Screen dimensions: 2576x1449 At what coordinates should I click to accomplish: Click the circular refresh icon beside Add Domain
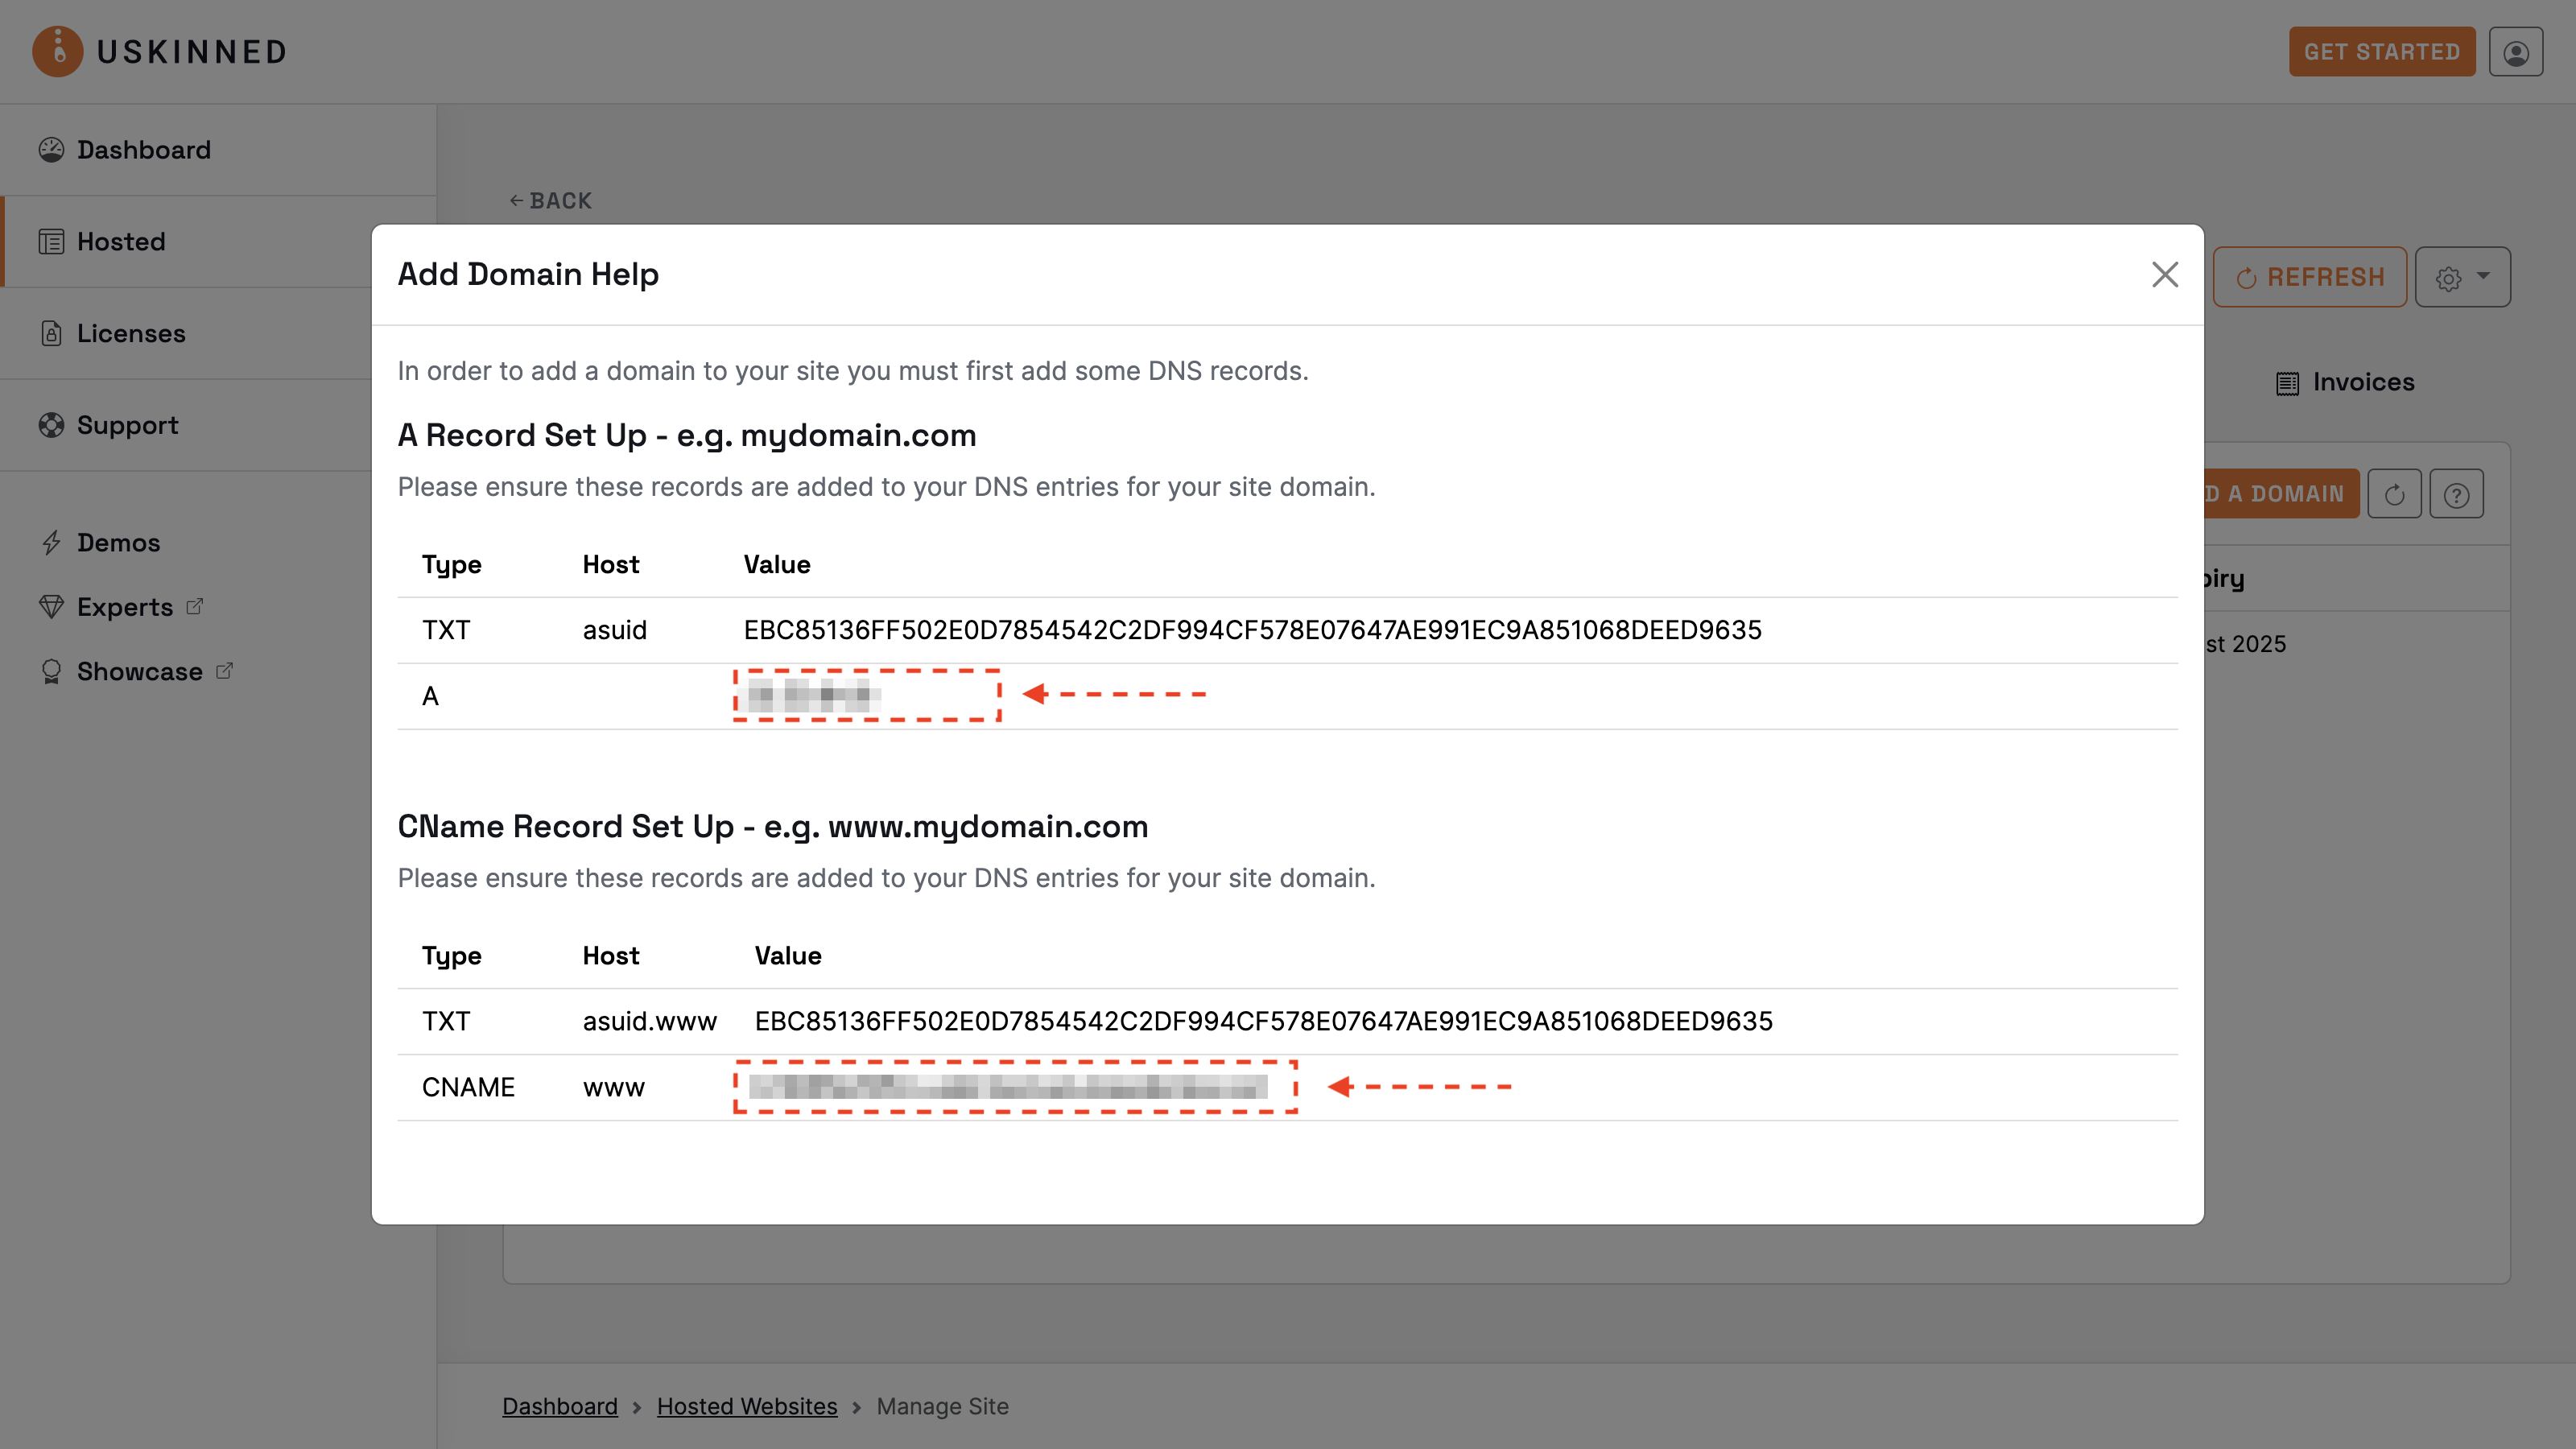(2395, 493)
